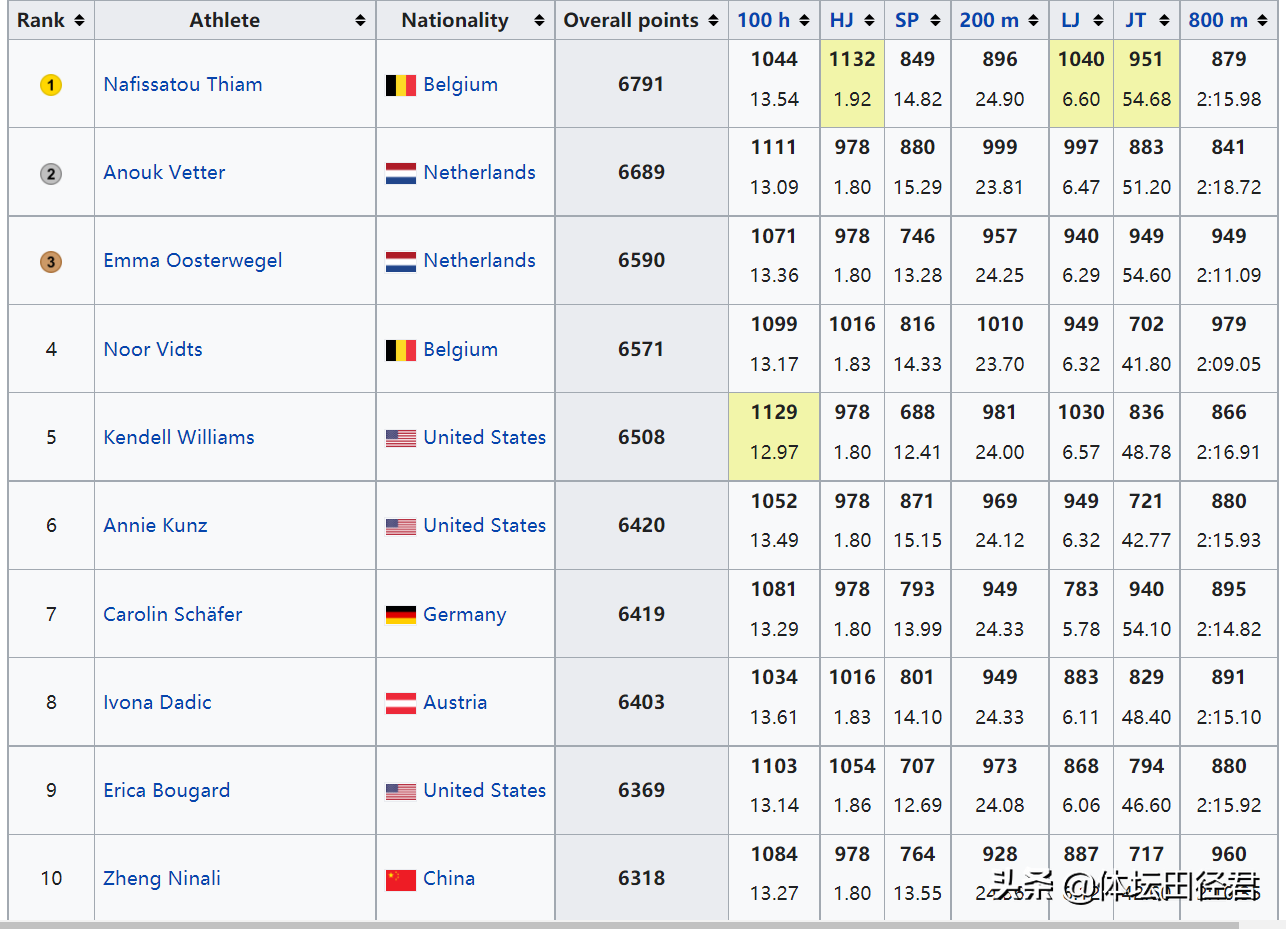1286x929 pixels.
Task: Select highlighted HJ score 1132
Action: pos(852,60)
